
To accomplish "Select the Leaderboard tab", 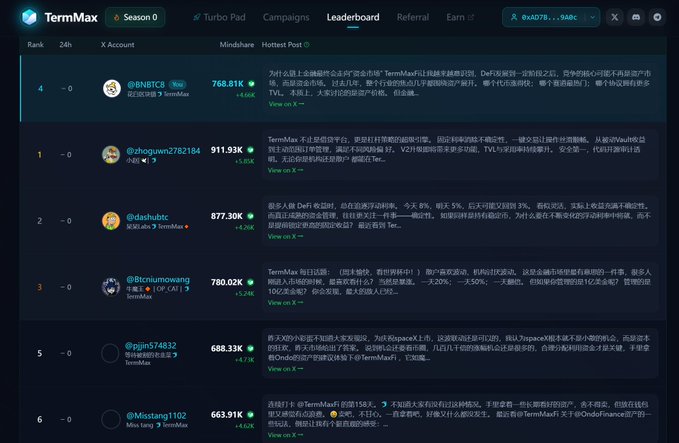I will click(353, 17).
